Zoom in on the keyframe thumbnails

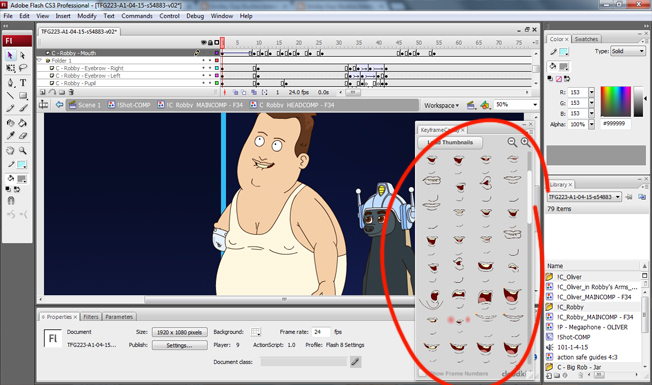[x=526, y=142]
